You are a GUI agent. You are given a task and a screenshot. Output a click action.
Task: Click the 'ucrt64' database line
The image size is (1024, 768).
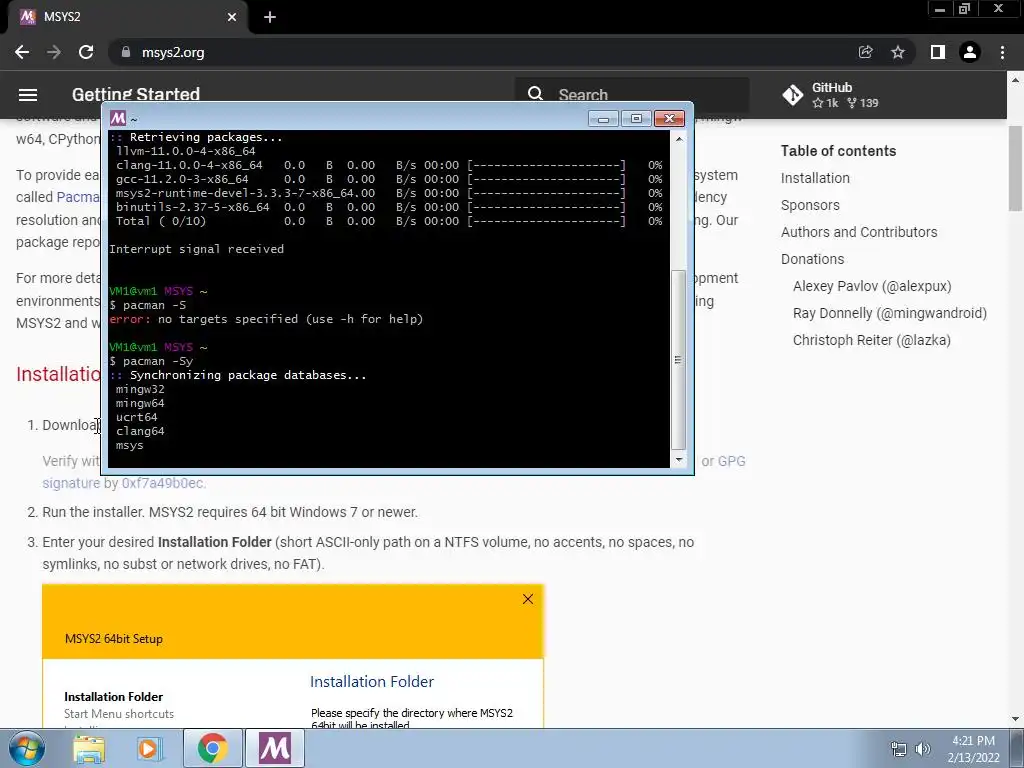(x=136, y=417)
